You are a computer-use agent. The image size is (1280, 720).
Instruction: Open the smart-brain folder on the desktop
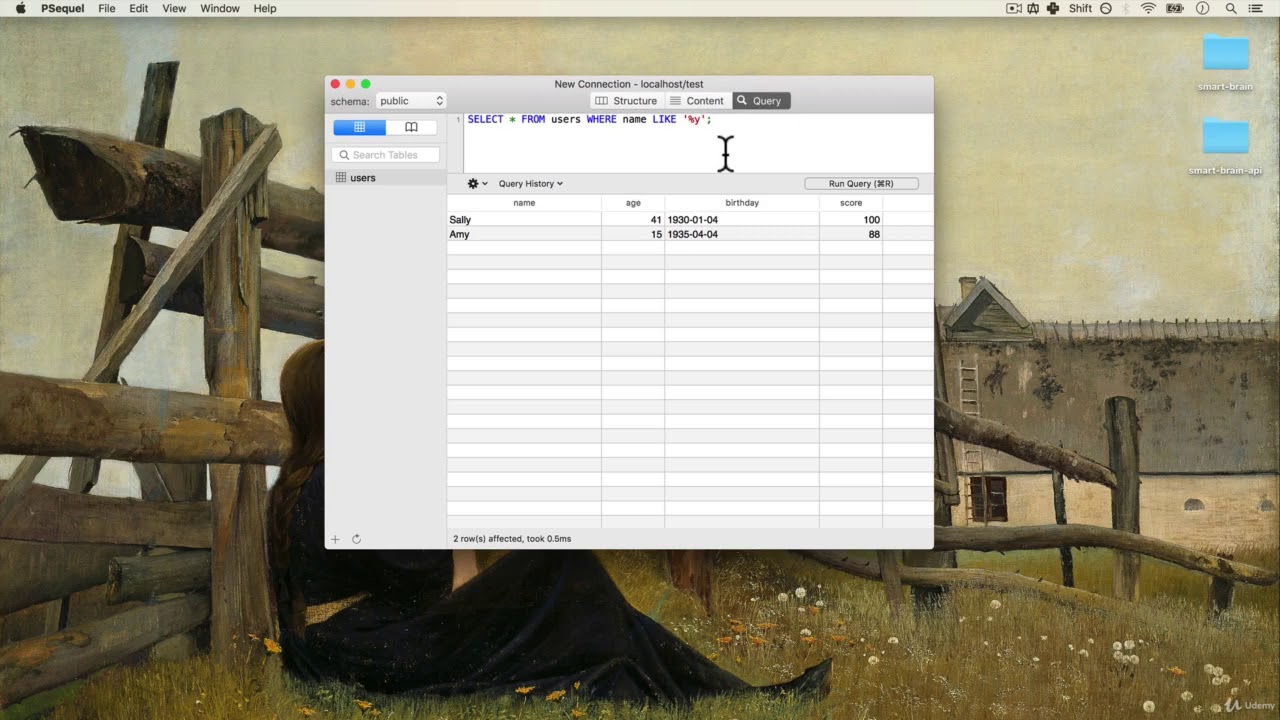click(1225, 63)
